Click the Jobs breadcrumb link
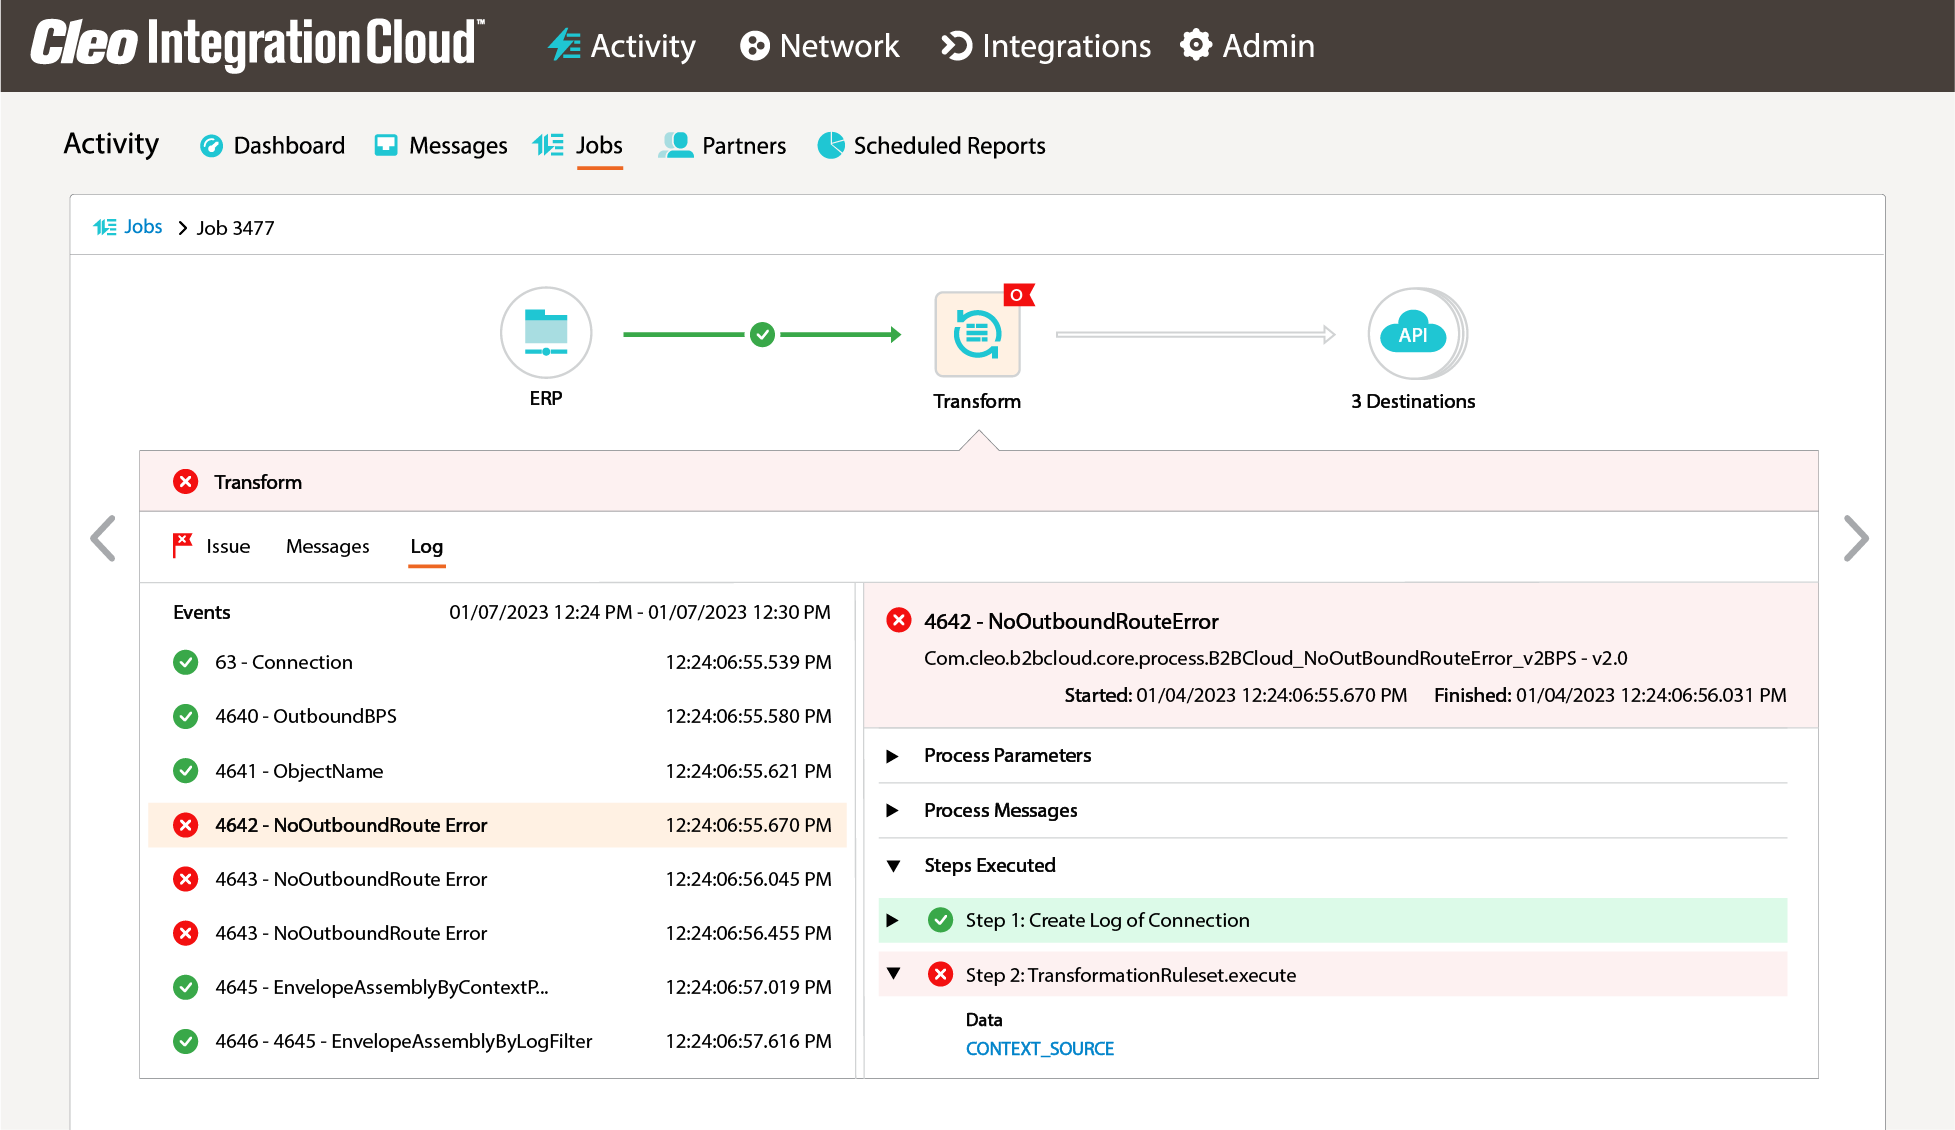1955x1130 pixels. [143, 227]
